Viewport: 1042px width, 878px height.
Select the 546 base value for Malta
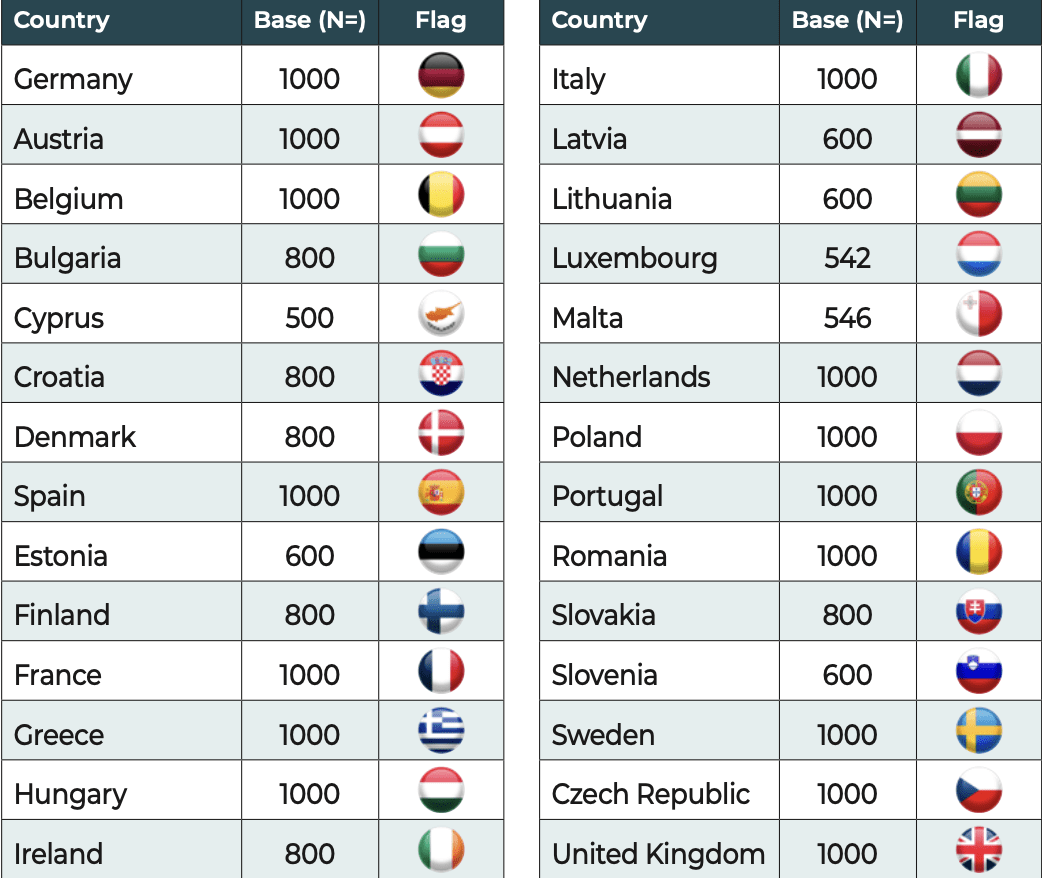pyautogui.click(x=847, y=318)
